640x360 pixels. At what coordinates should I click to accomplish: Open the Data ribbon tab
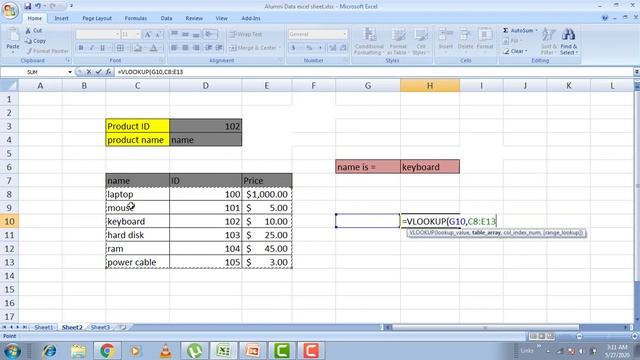coord(166,18)
